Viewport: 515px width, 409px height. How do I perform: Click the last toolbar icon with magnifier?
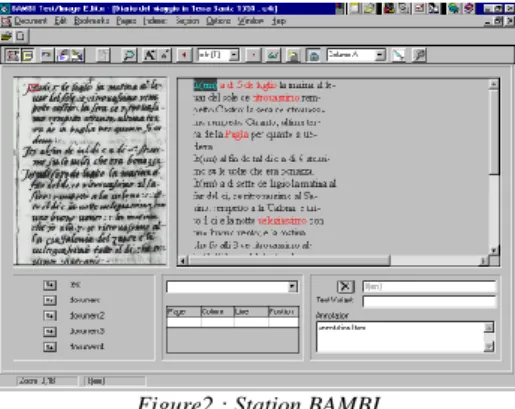coord(419,55)
